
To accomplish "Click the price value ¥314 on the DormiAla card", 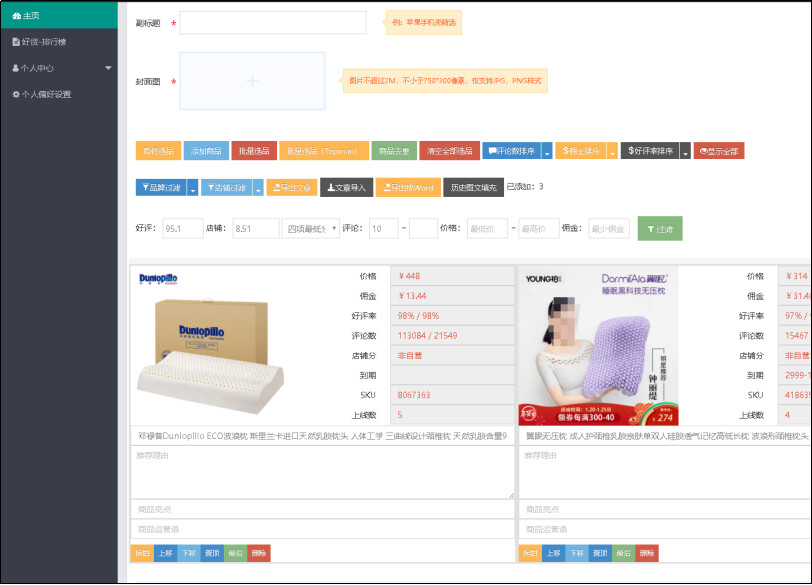I will [x=796, y=276].
